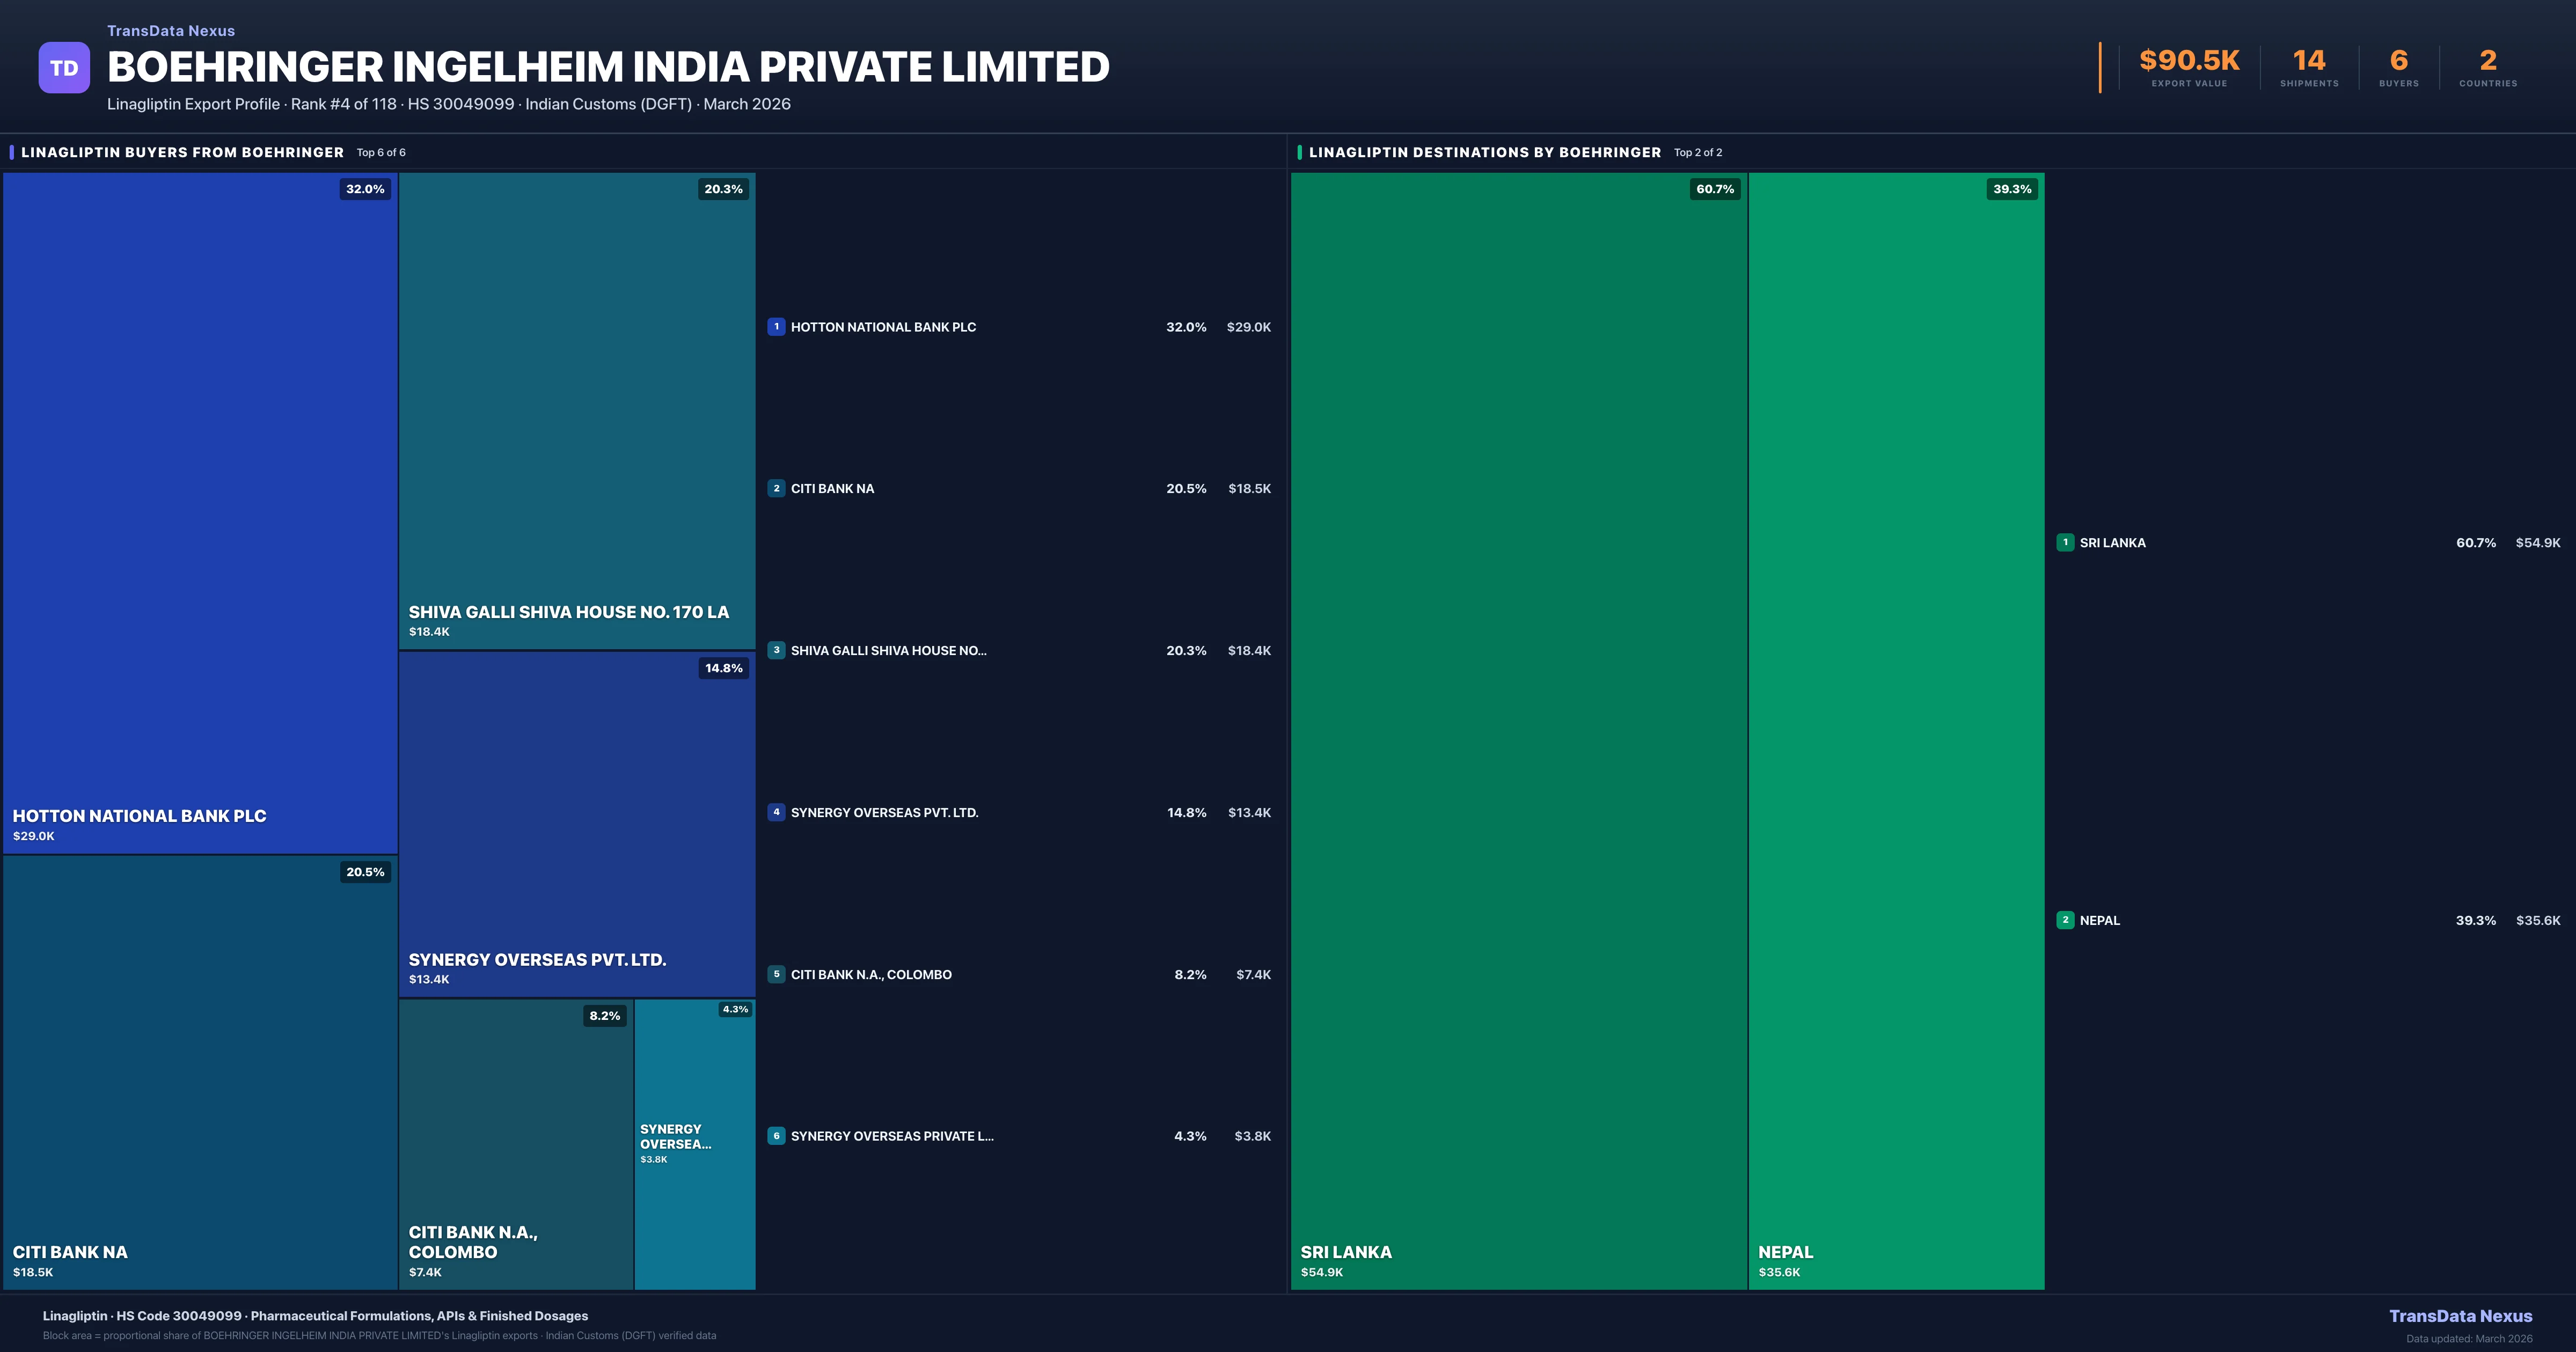This screenshot has width=2576, height=1352.
Task: Open the Linagliptin Buyers from Boehringer heading
Action: coord(182,152)
